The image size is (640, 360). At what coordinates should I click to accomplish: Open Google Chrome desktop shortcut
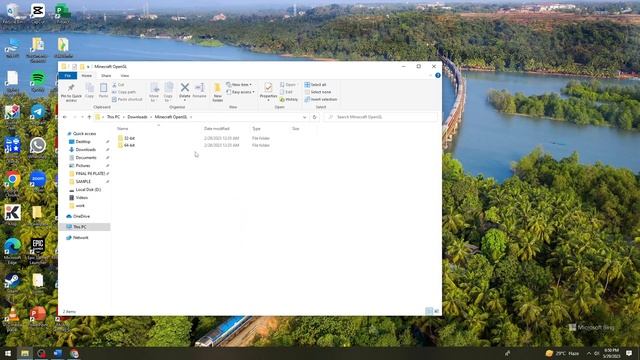[13, 182]
